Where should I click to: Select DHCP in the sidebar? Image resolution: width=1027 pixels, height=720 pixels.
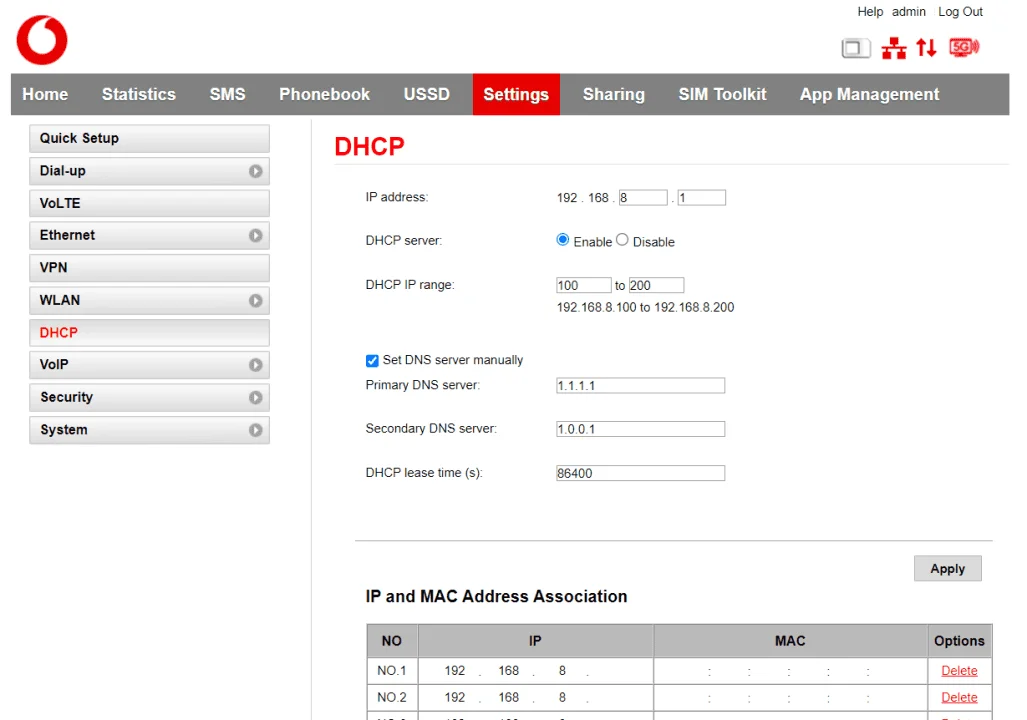click(x=149, y=333)
